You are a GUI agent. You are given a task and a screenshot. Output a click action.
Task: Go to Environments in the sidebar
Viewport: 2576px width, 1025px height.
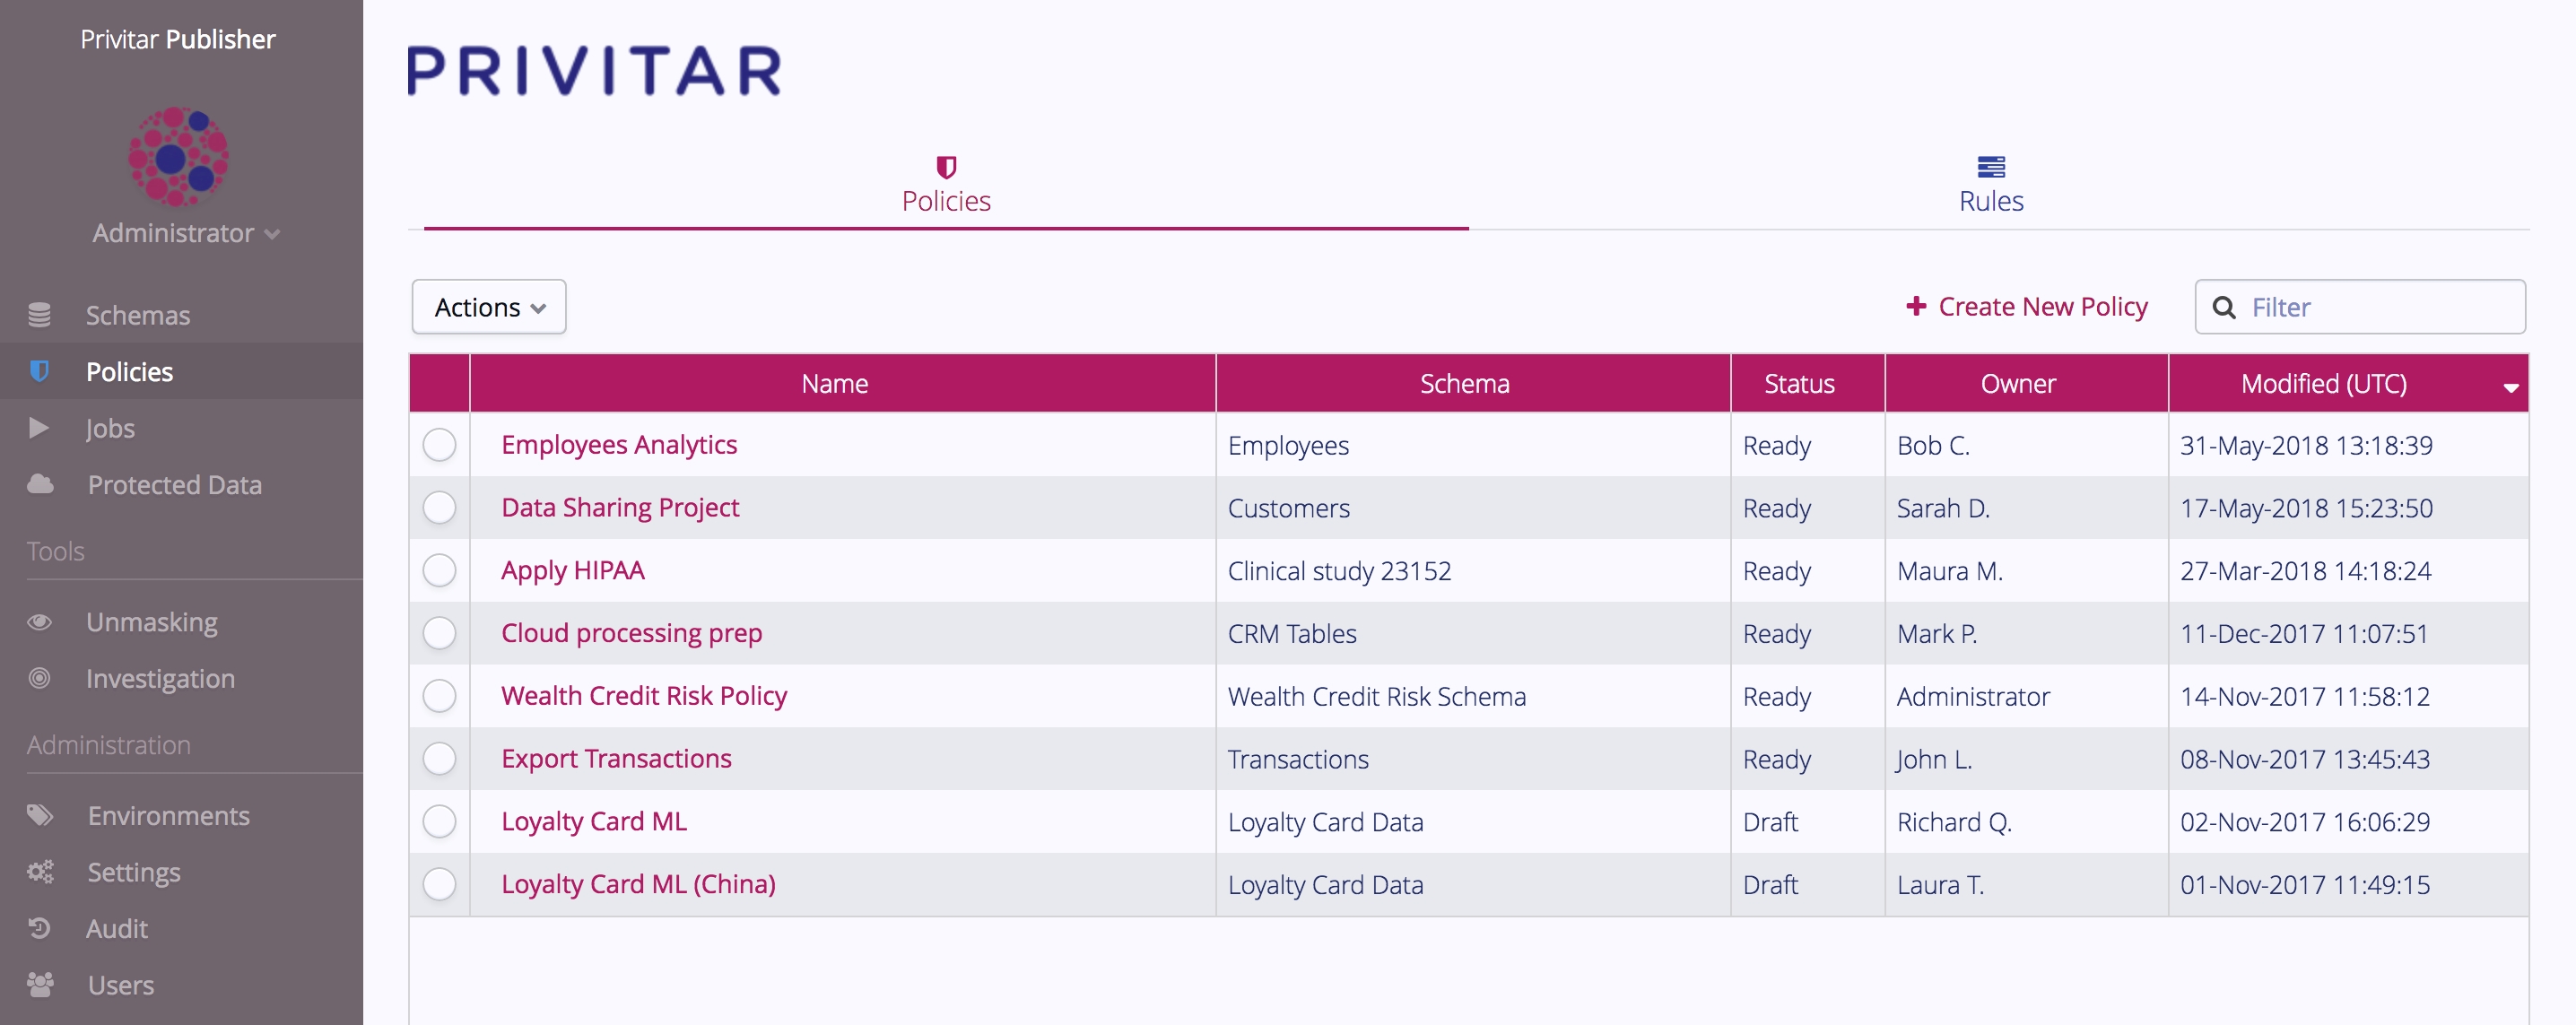[x=169, y=815]
